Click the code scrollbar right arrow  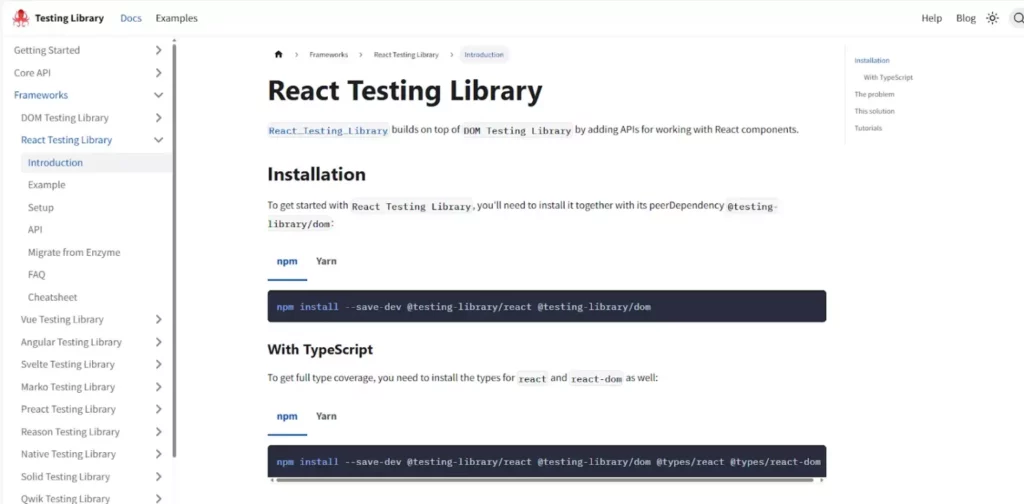pyautogui.click(x=822, y=480)
